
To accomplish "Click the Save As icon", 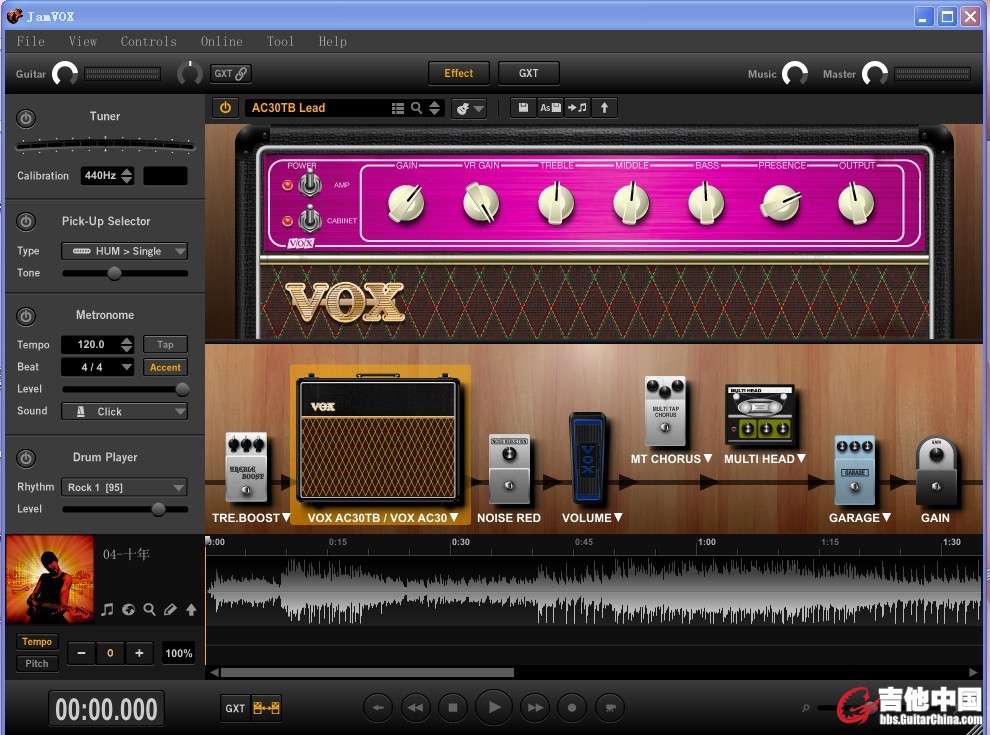I will [x=550, y=108].
